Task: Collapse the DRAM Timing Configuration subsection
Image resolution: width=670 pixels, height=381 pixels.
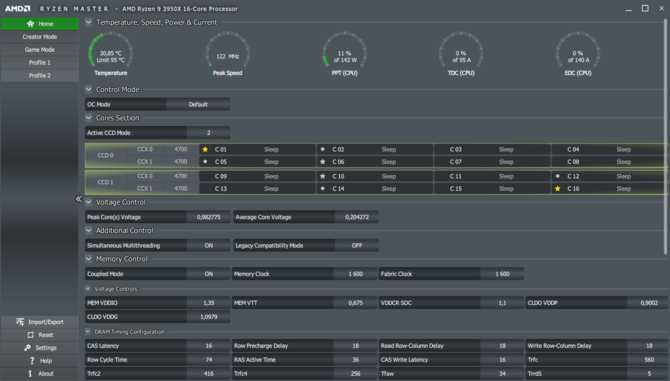Action: (88, 331)
